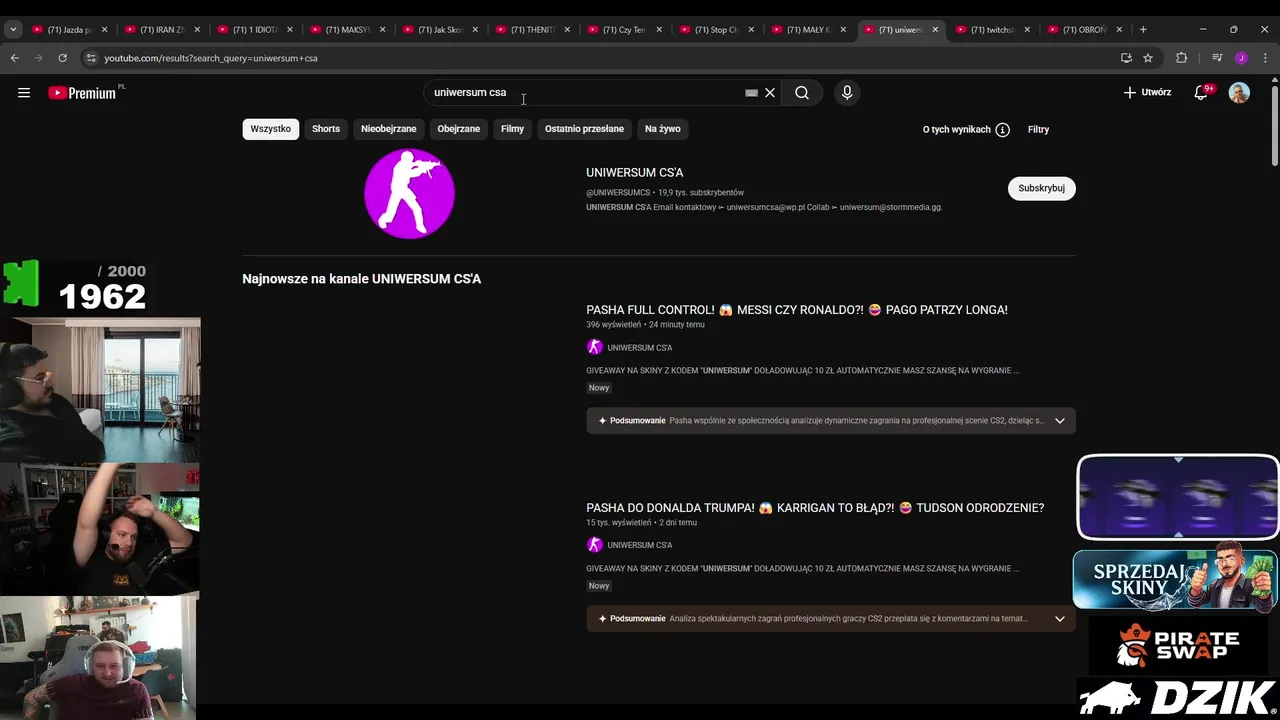Reload the page

tap(62, 58)
